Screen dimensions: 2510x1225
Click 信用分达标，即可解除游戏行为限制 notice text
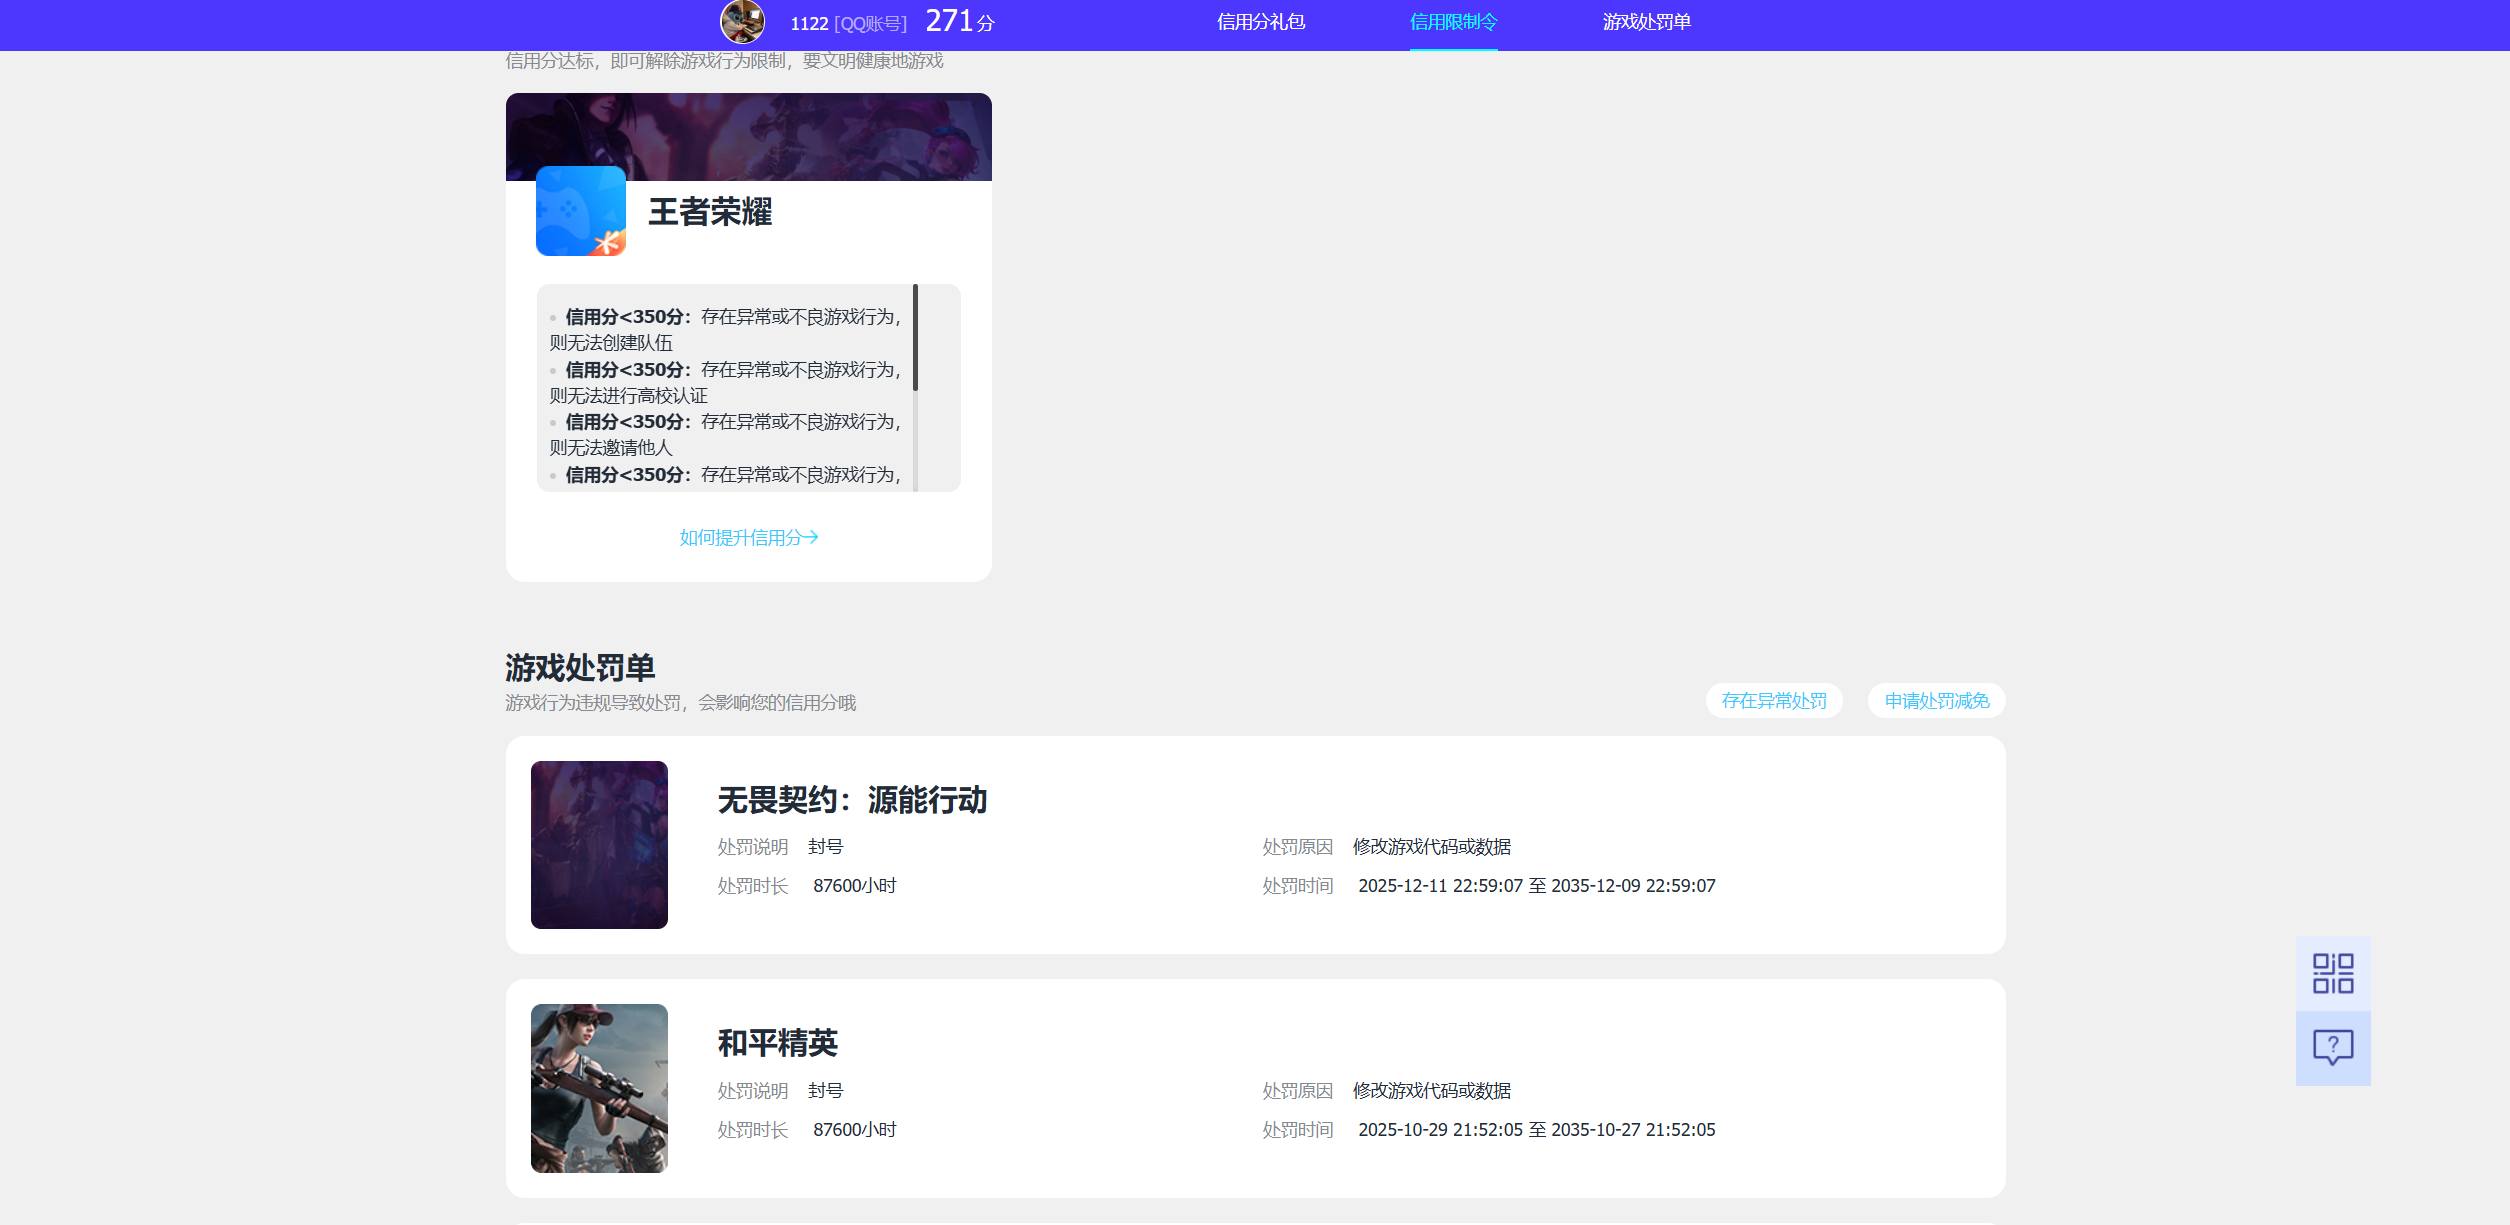(724, 61)
